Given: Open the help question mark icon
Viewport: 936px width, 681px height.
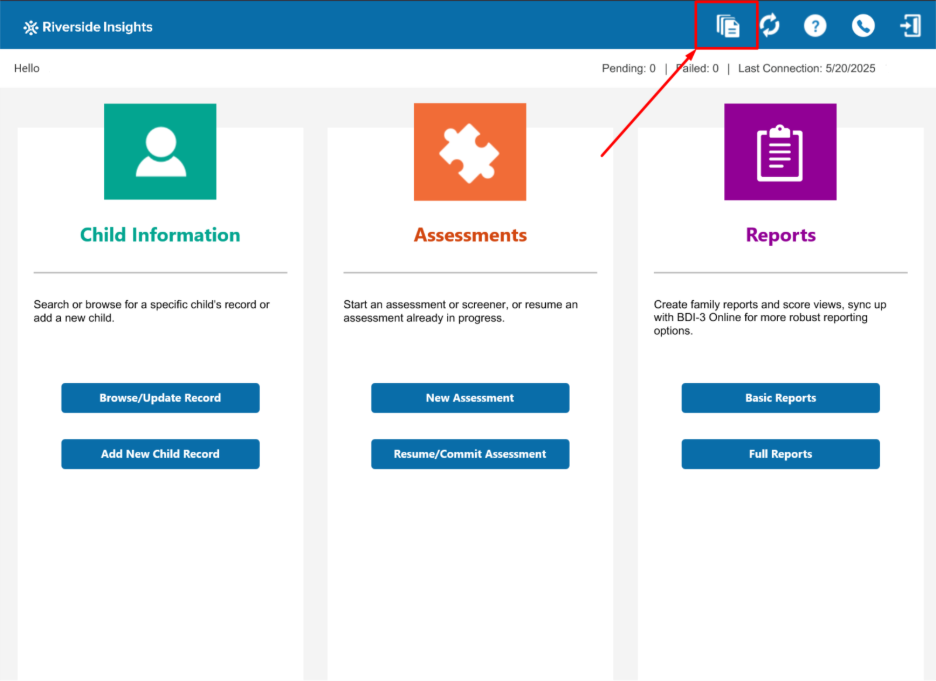Looking at the screenshot, I should pos(815,26).
